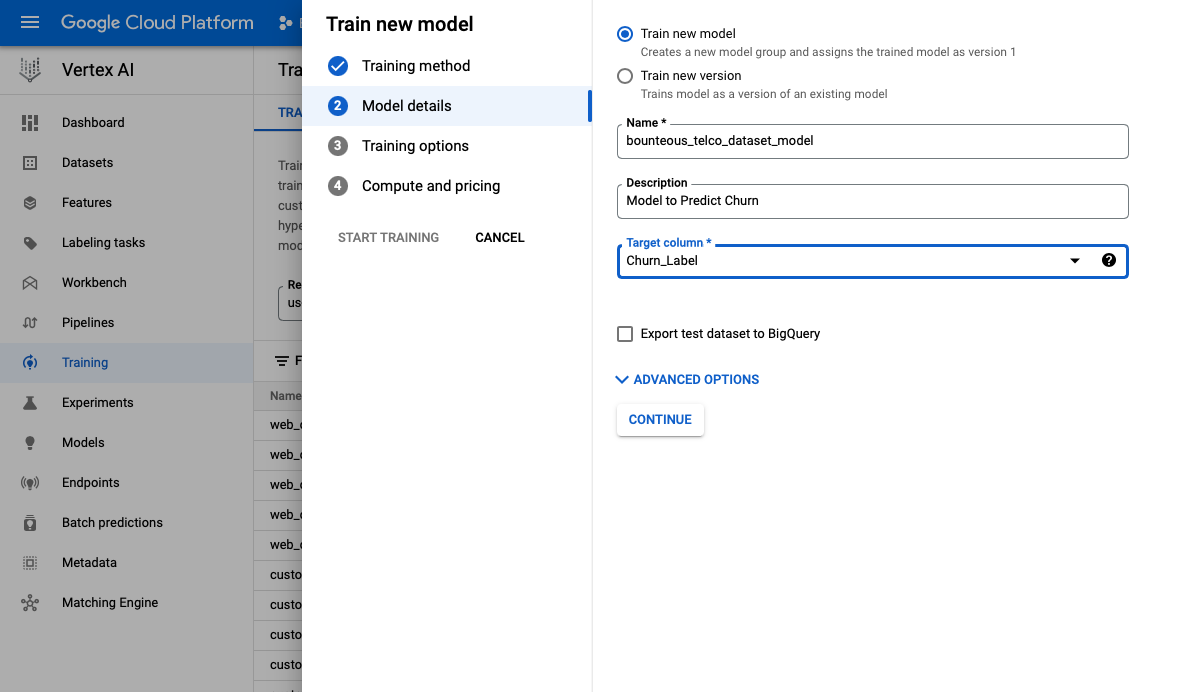The image size is (1182, 692).
Task: Open Models in the sidebar
Action: point(127,442)
